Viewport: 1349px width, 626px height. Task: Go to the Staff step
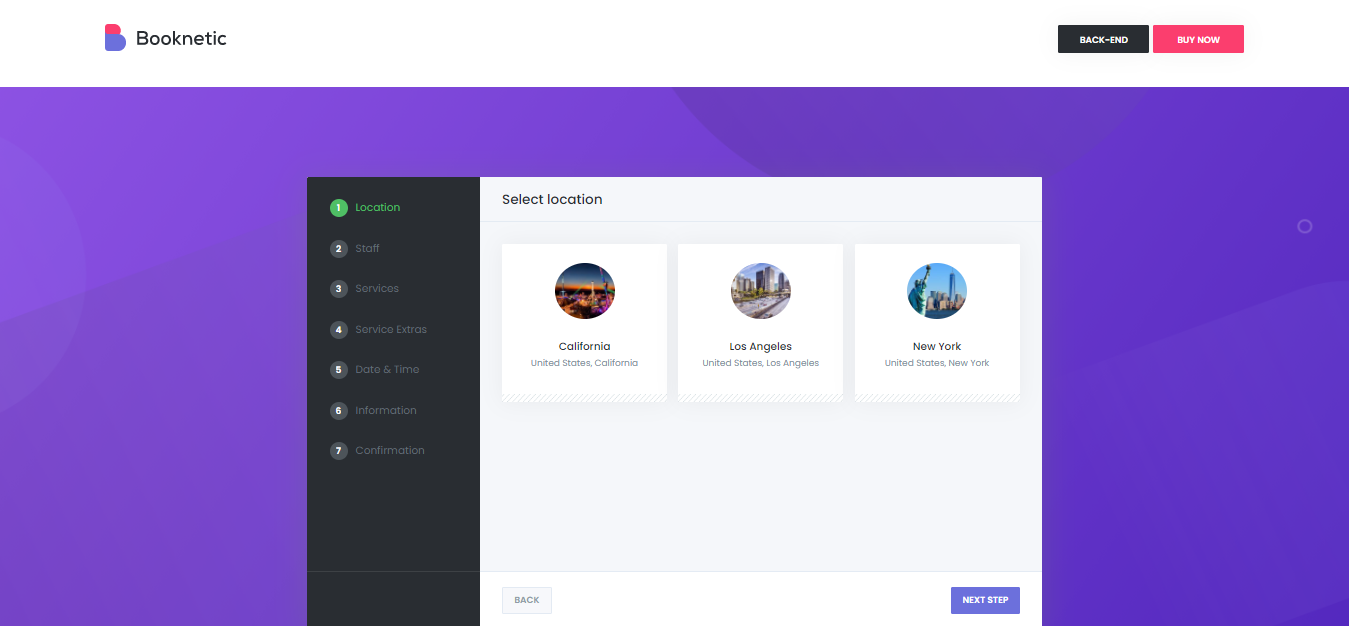367,248
